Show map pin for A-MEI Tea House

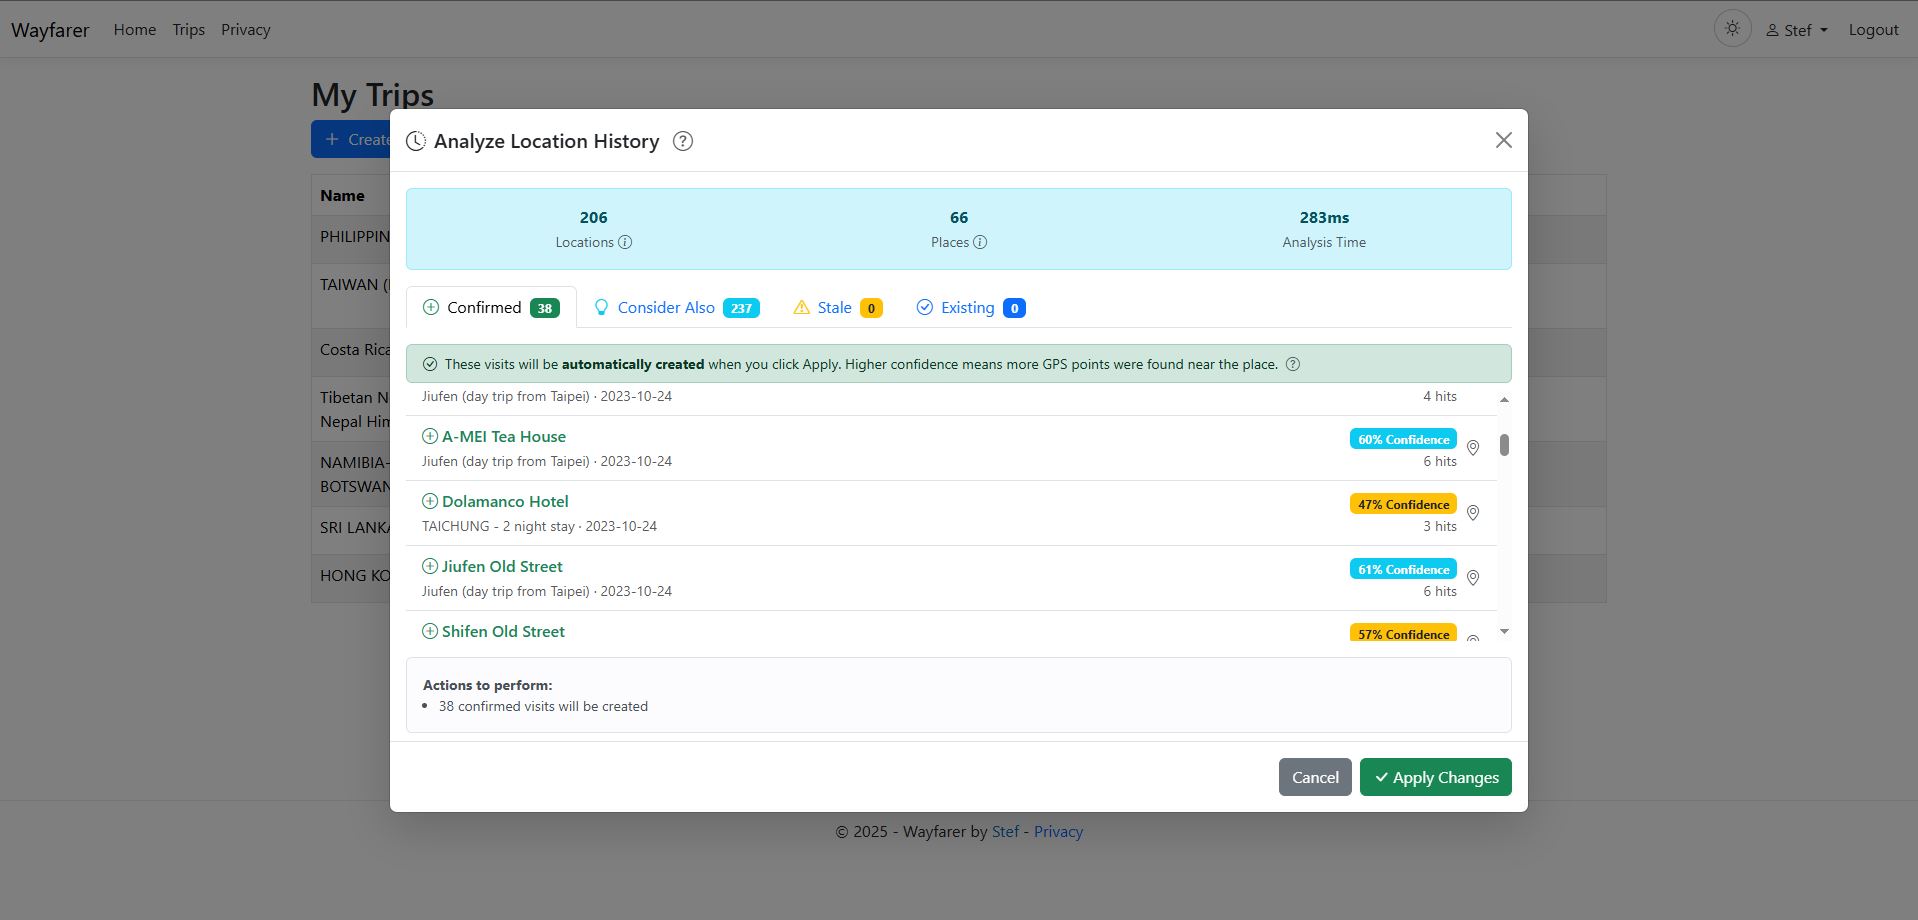[x=1473, y=448]
